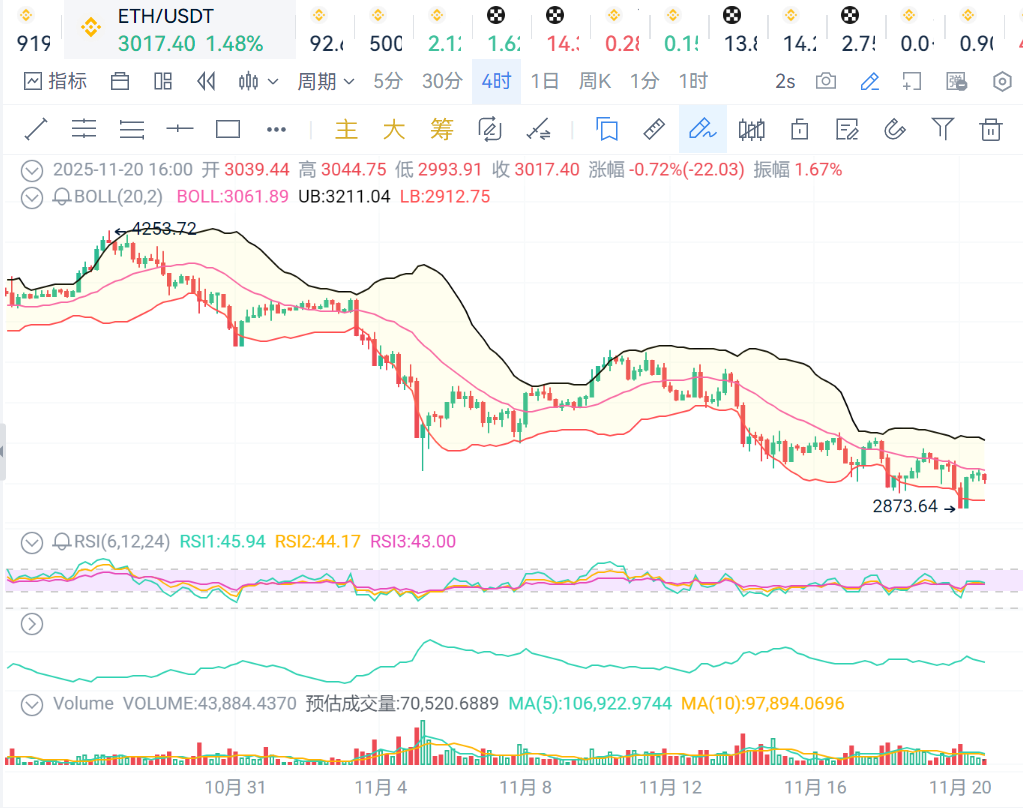This screenshot has width=1023, height=808.
Task: Click the filter funnel icon
Action: 942,128
